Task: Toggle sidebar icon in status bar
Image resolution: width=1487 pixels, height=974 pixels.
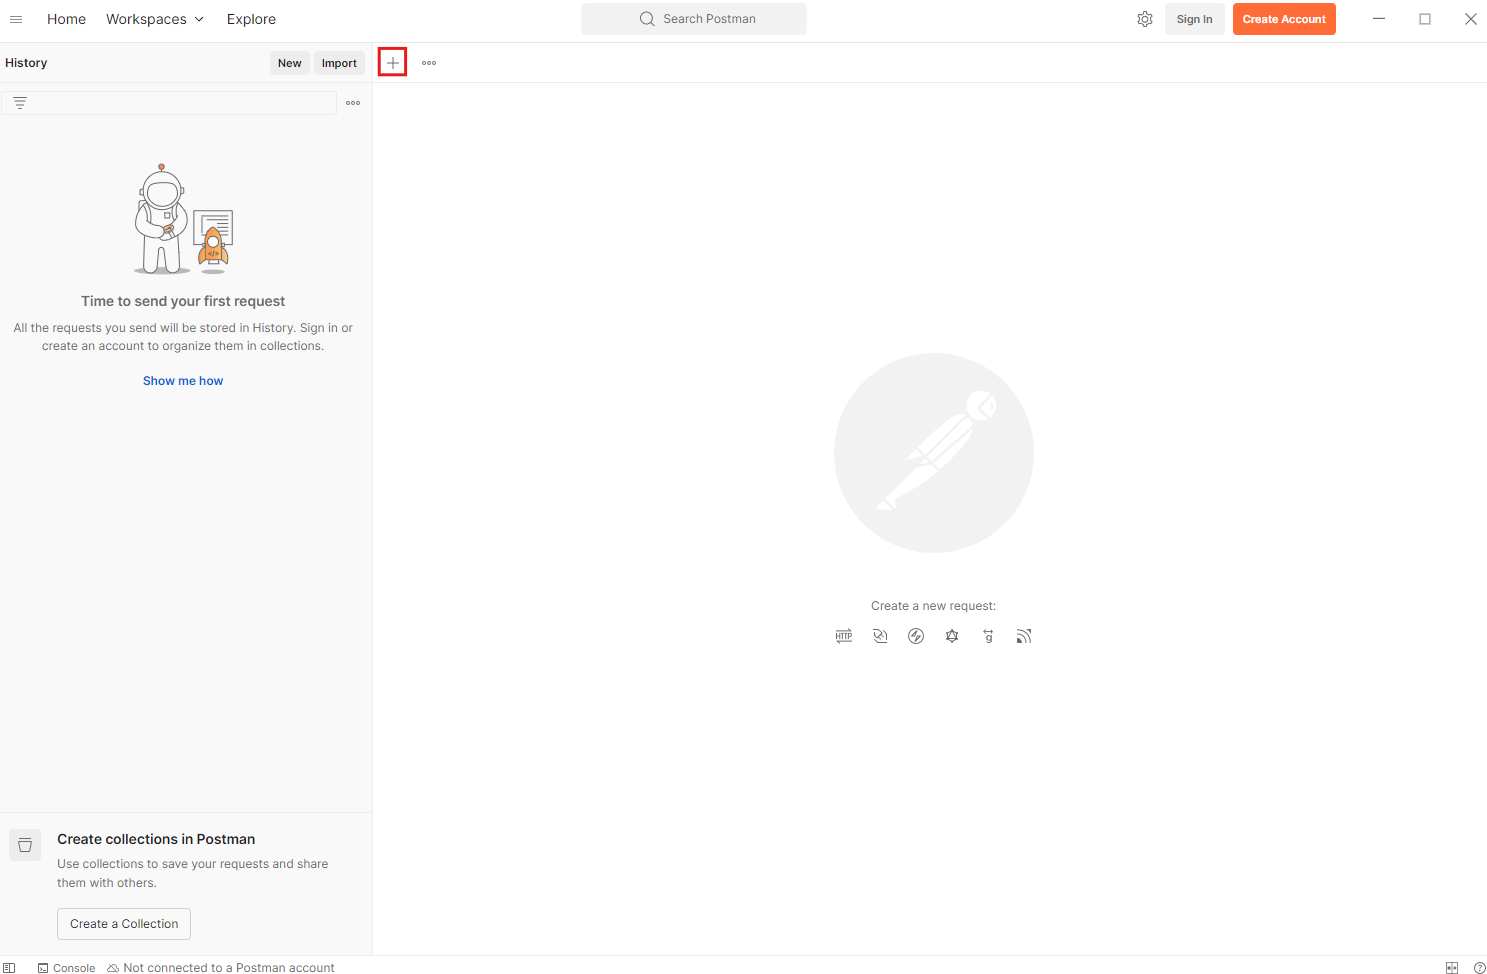Action: 10,967
